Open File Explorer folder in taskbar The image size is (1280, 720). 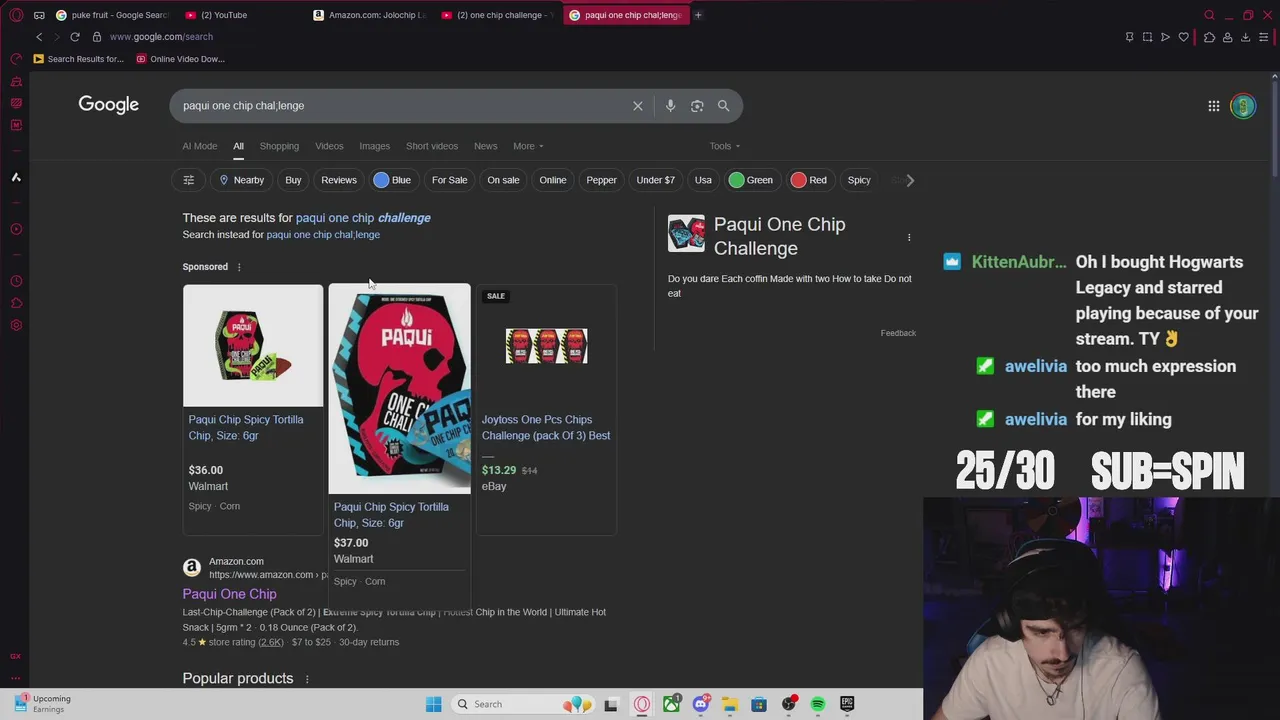[730, 704]
